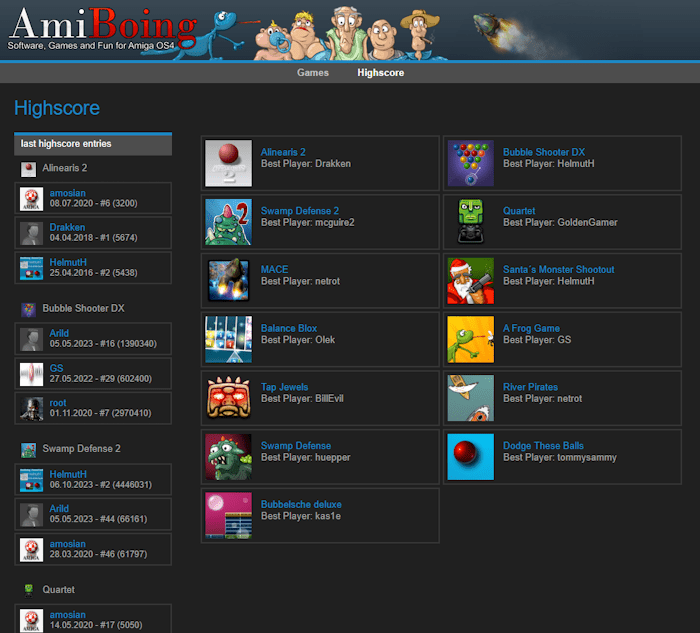Click the Swamp Defense 2 game icon
The width and height of the screenshot is (700, 633).
(x=229, y=222)
